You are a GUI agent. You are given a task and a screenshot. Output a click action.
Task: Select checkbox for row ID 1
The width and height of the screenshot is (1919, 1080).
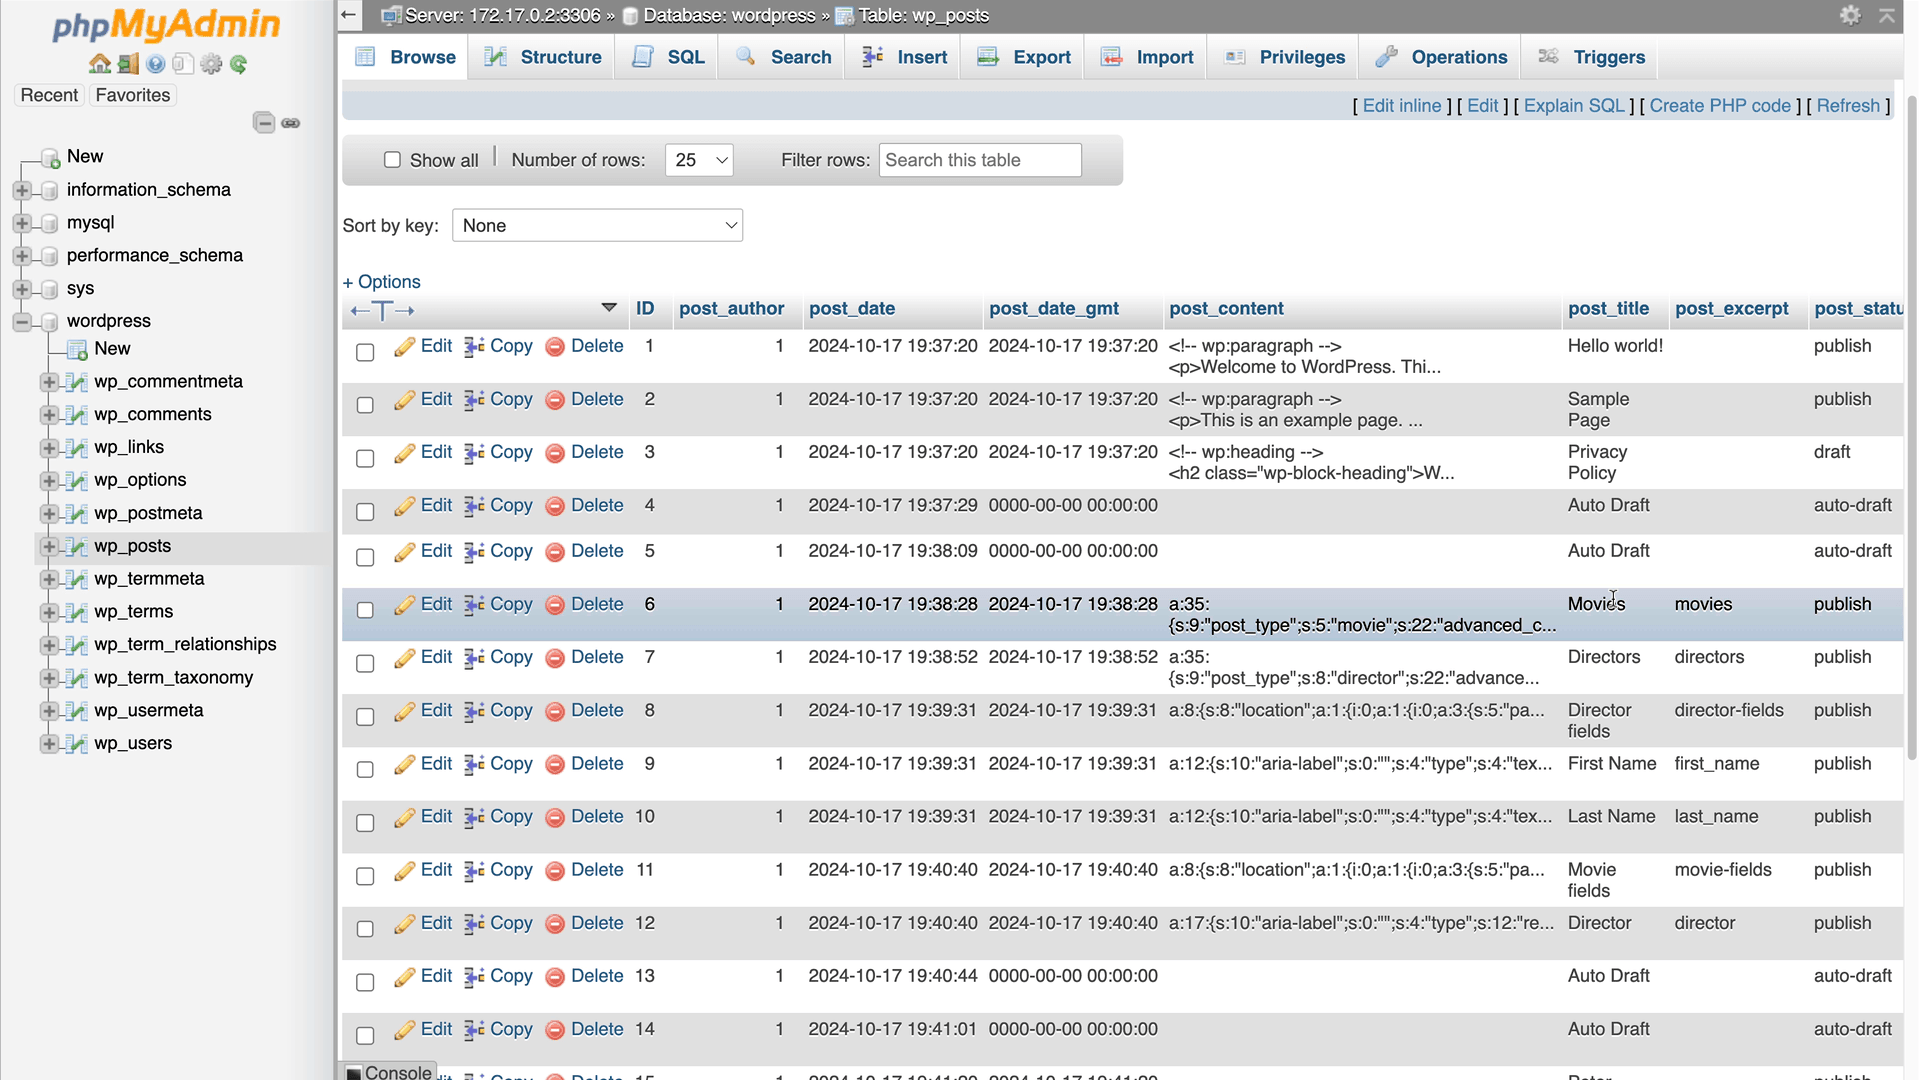(365, 352)
